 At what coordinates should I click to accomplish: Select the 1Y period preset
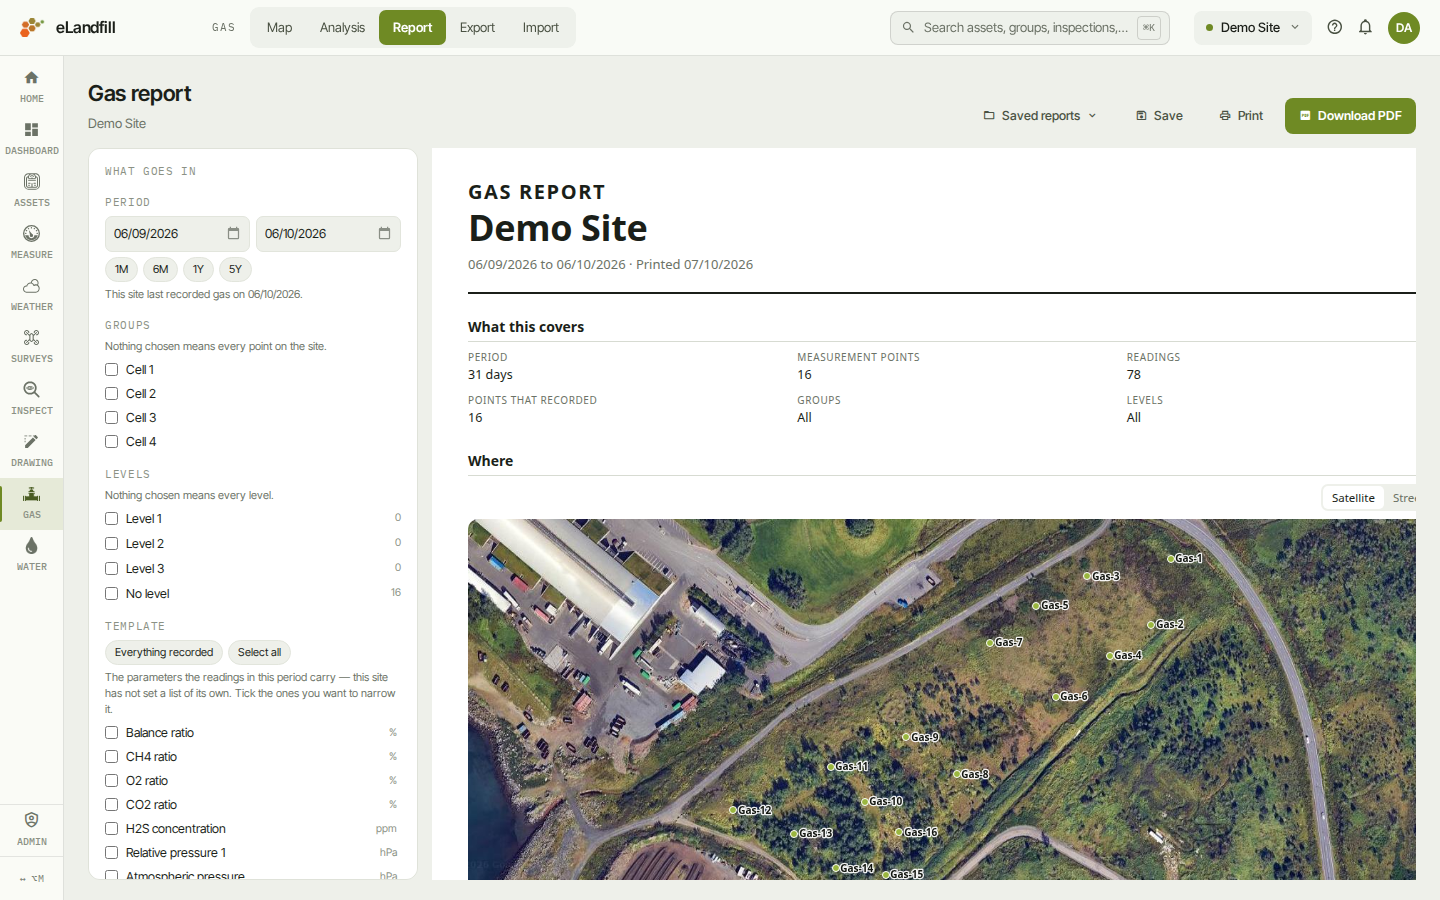(198, 269)
